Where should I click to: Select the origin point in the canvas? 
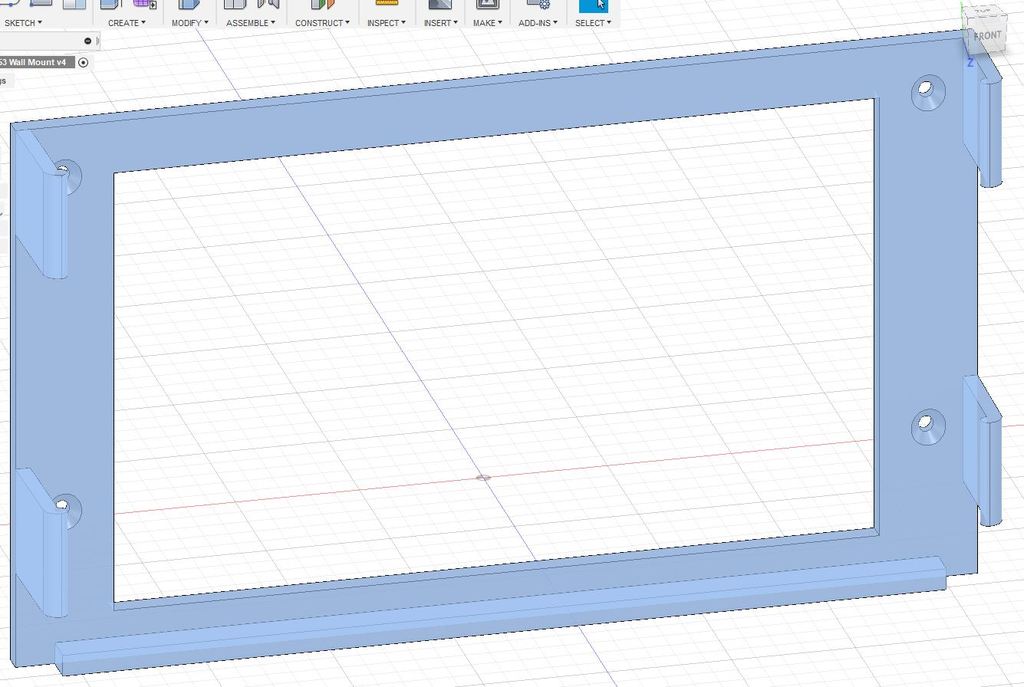pyautogui.click(x=483, y=477)
